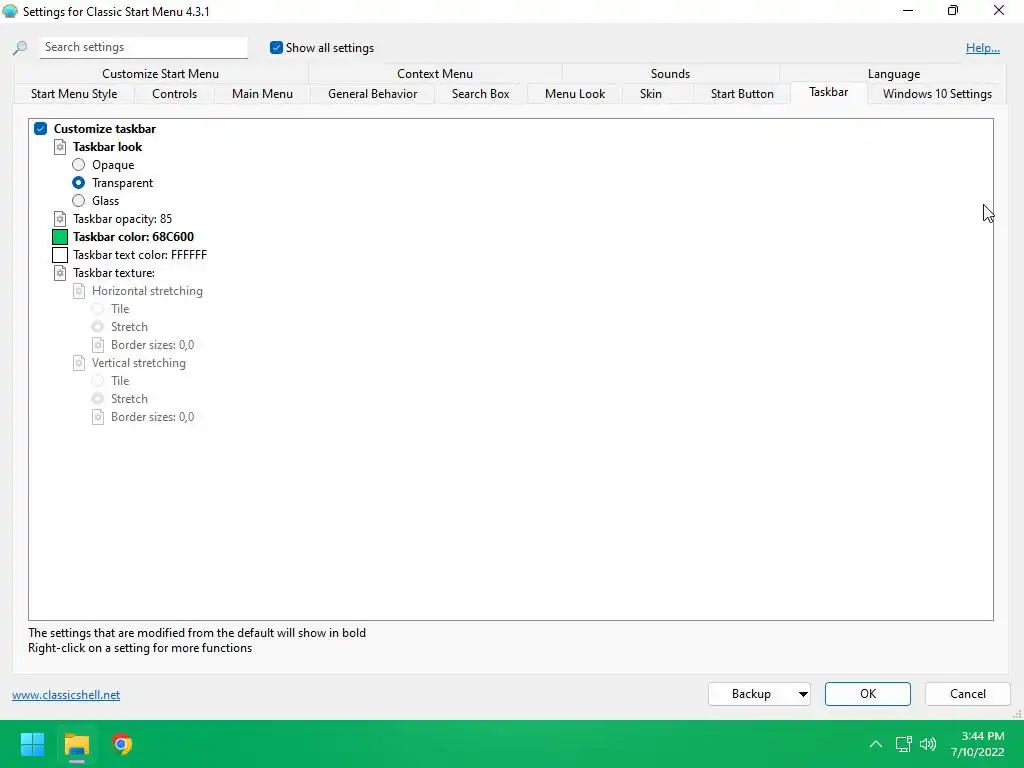This screenshot has height=768, width=1024.
Task: Focus the Search settings input field
Action: click(144, 47)
